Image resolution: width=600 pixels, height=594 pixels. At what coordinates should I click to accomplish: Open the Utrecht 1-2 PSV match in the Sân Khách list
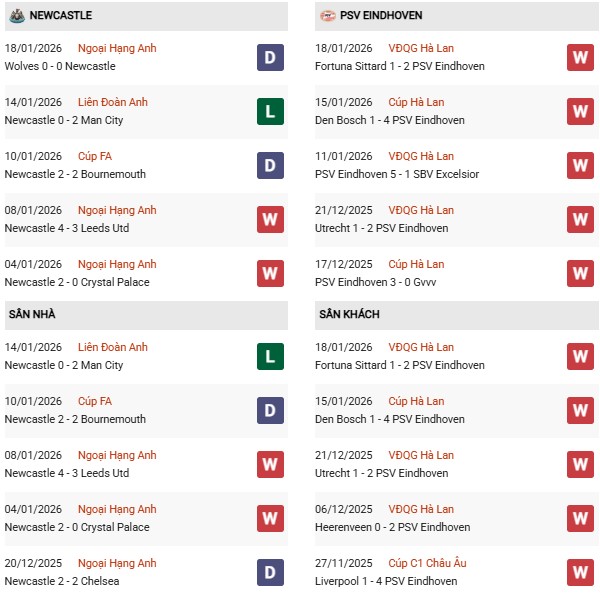(380, 473)
